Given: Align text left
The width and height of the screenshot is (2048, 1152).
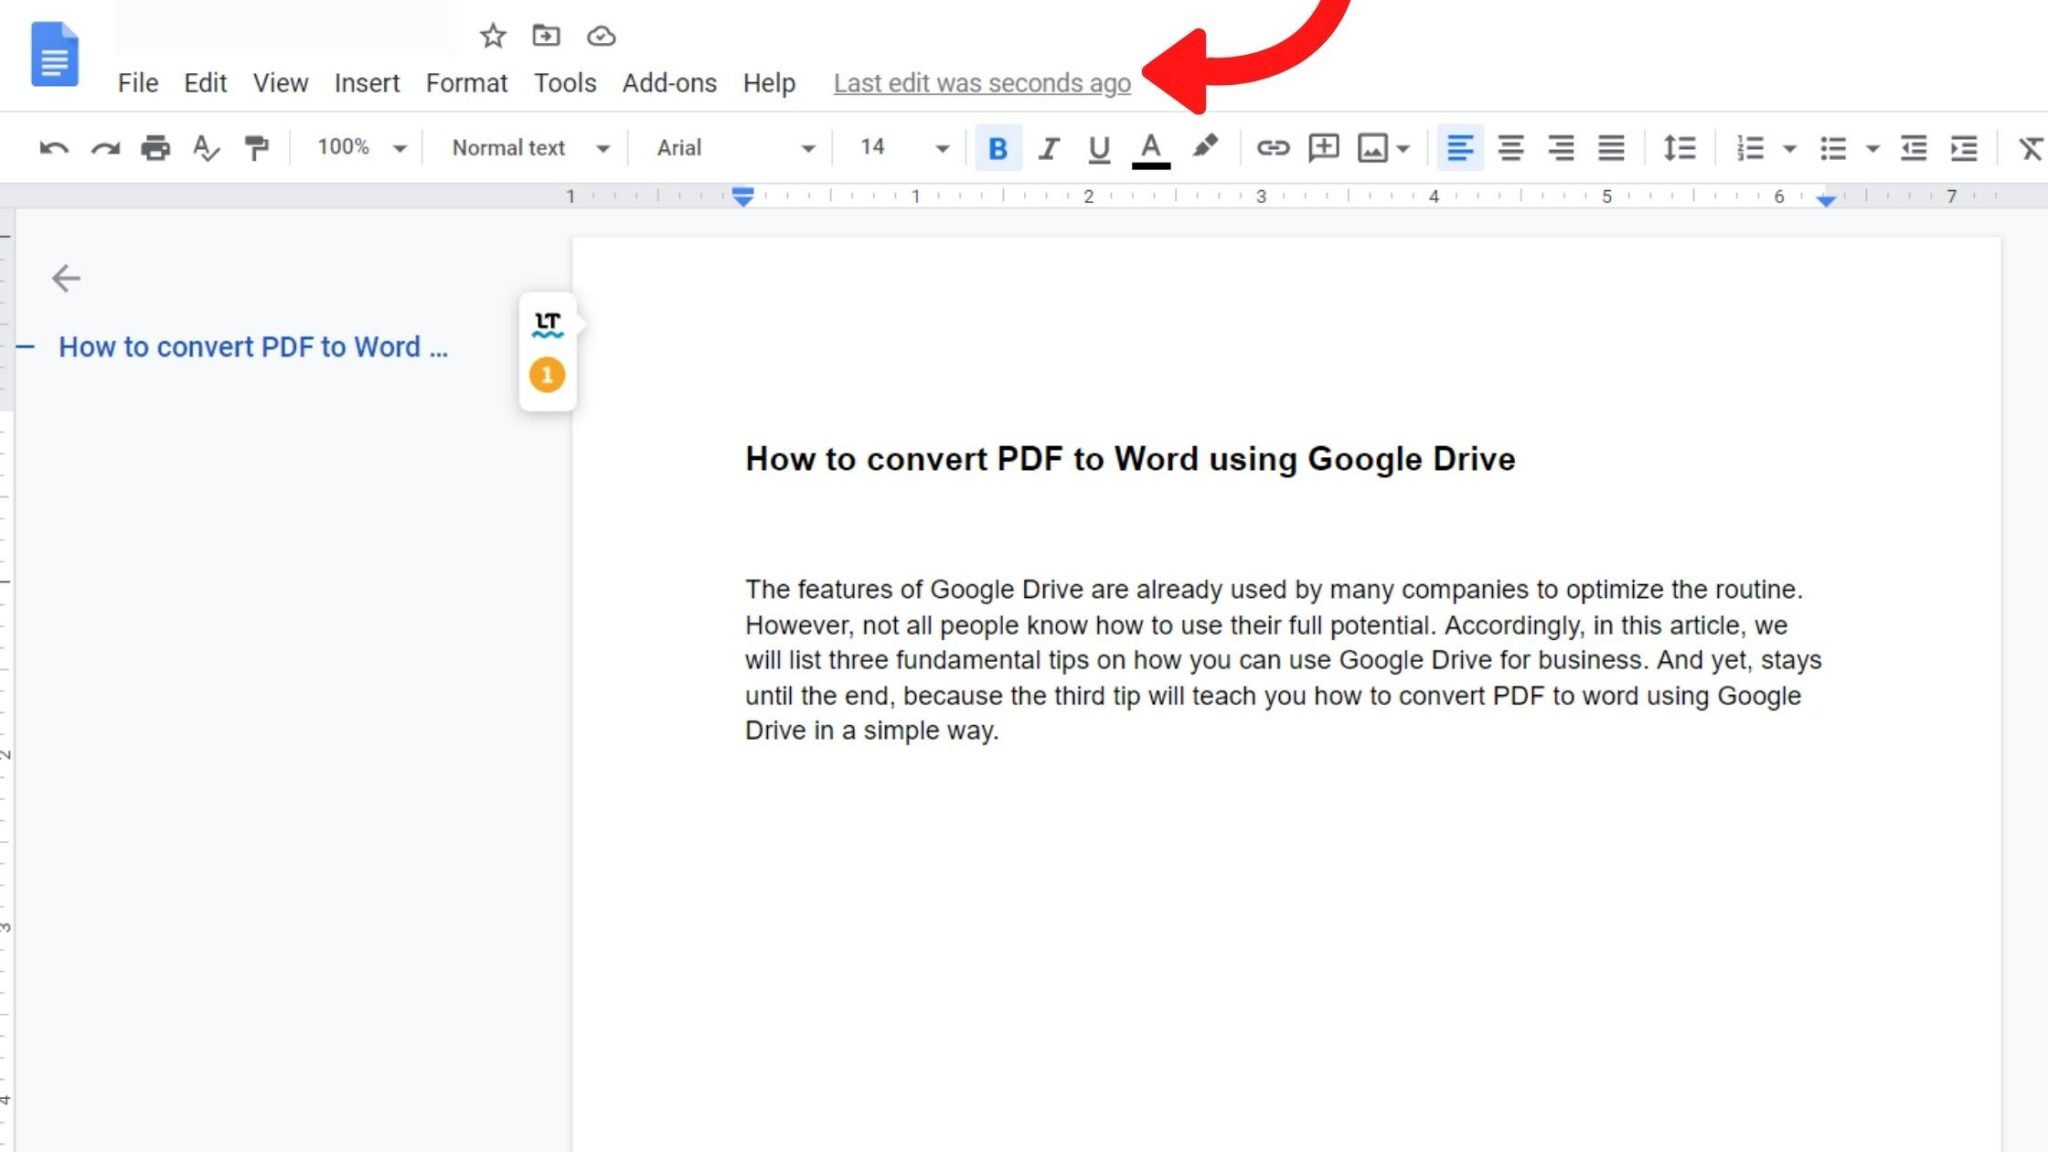Looking at the screenshot, I should pyautogui.click(x=1460, y=148).
